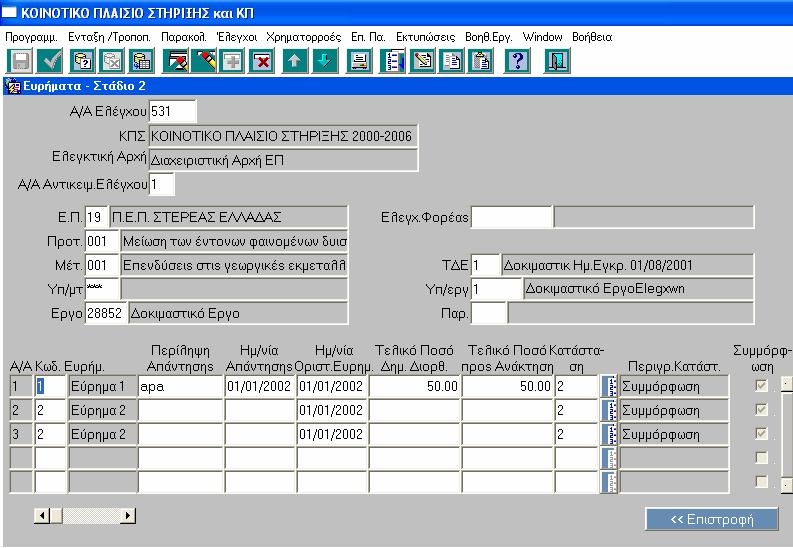The image size is (793, 548).
Task: Click the ΤΔΕ code field
Action: pos(485,265)
